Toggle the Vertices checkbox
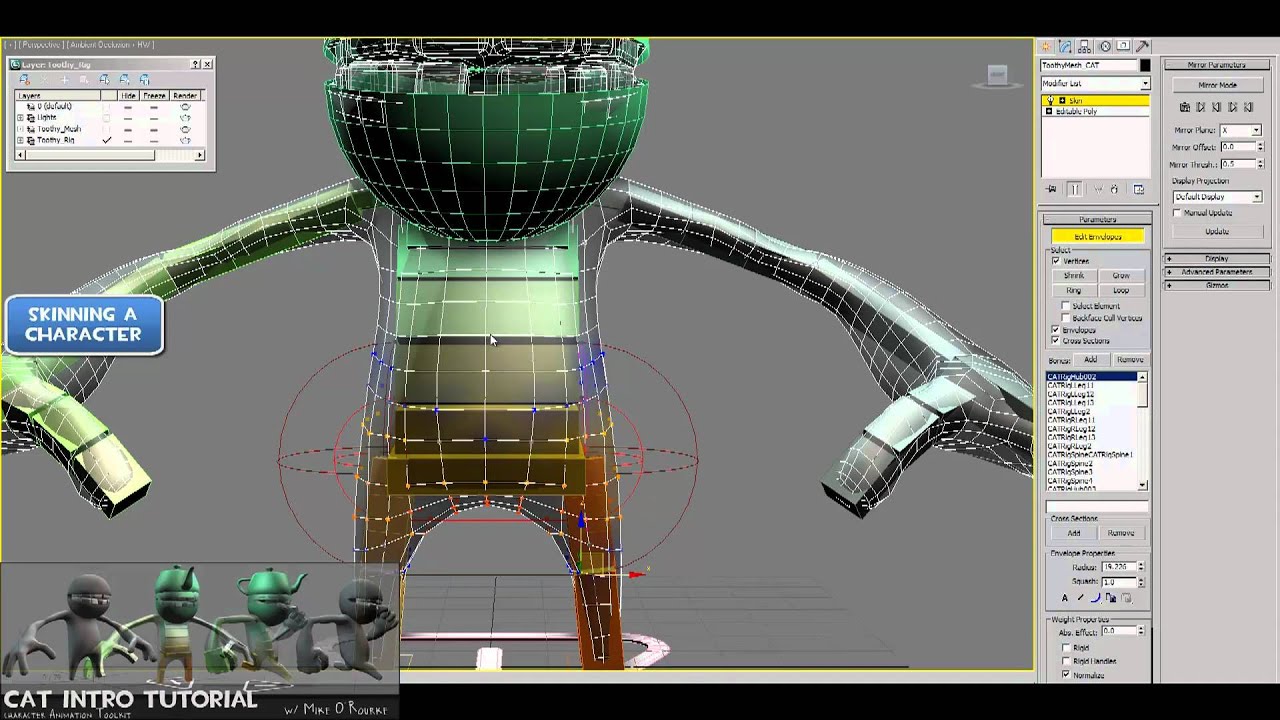 pyautogui.click(x=1056, y=261)
